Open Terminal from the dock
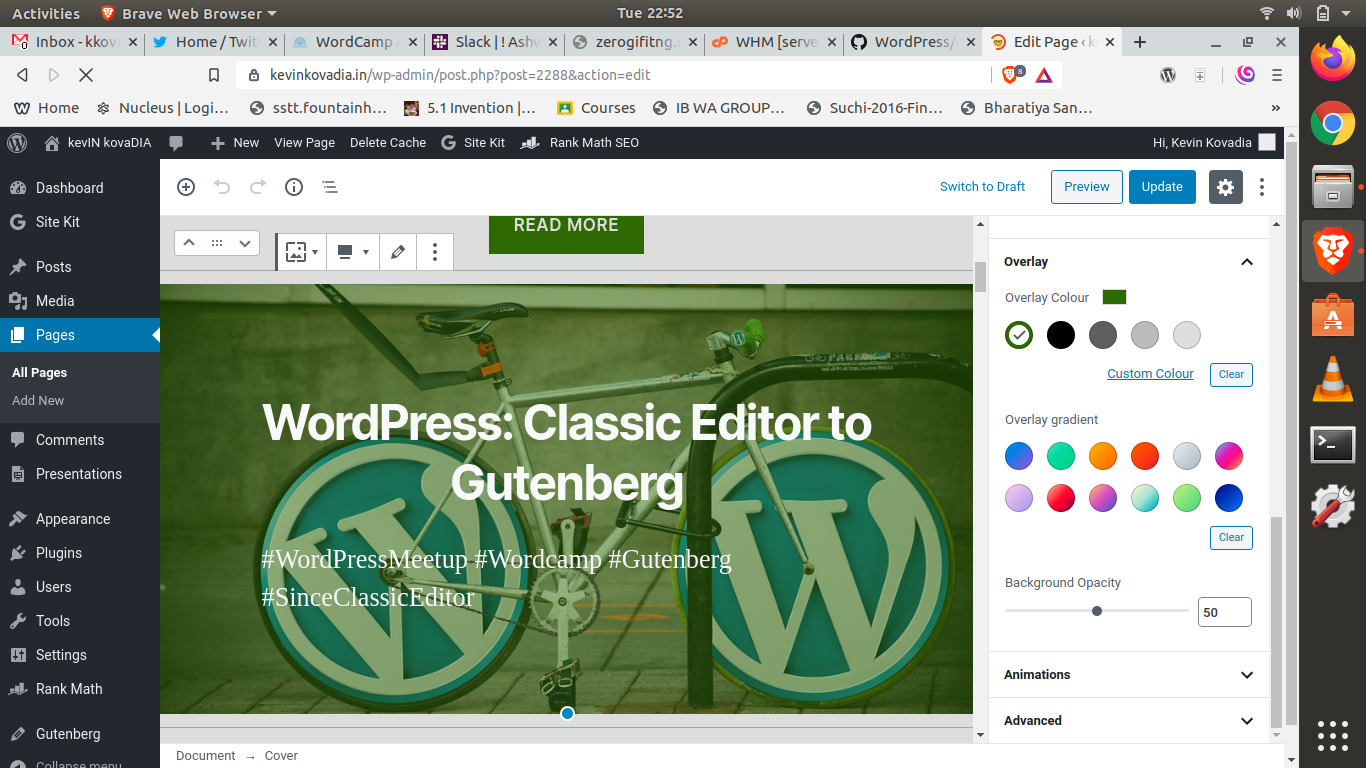Image resolution: width=1366 pixels, height=768 pixels. [x=1332, y=443]
